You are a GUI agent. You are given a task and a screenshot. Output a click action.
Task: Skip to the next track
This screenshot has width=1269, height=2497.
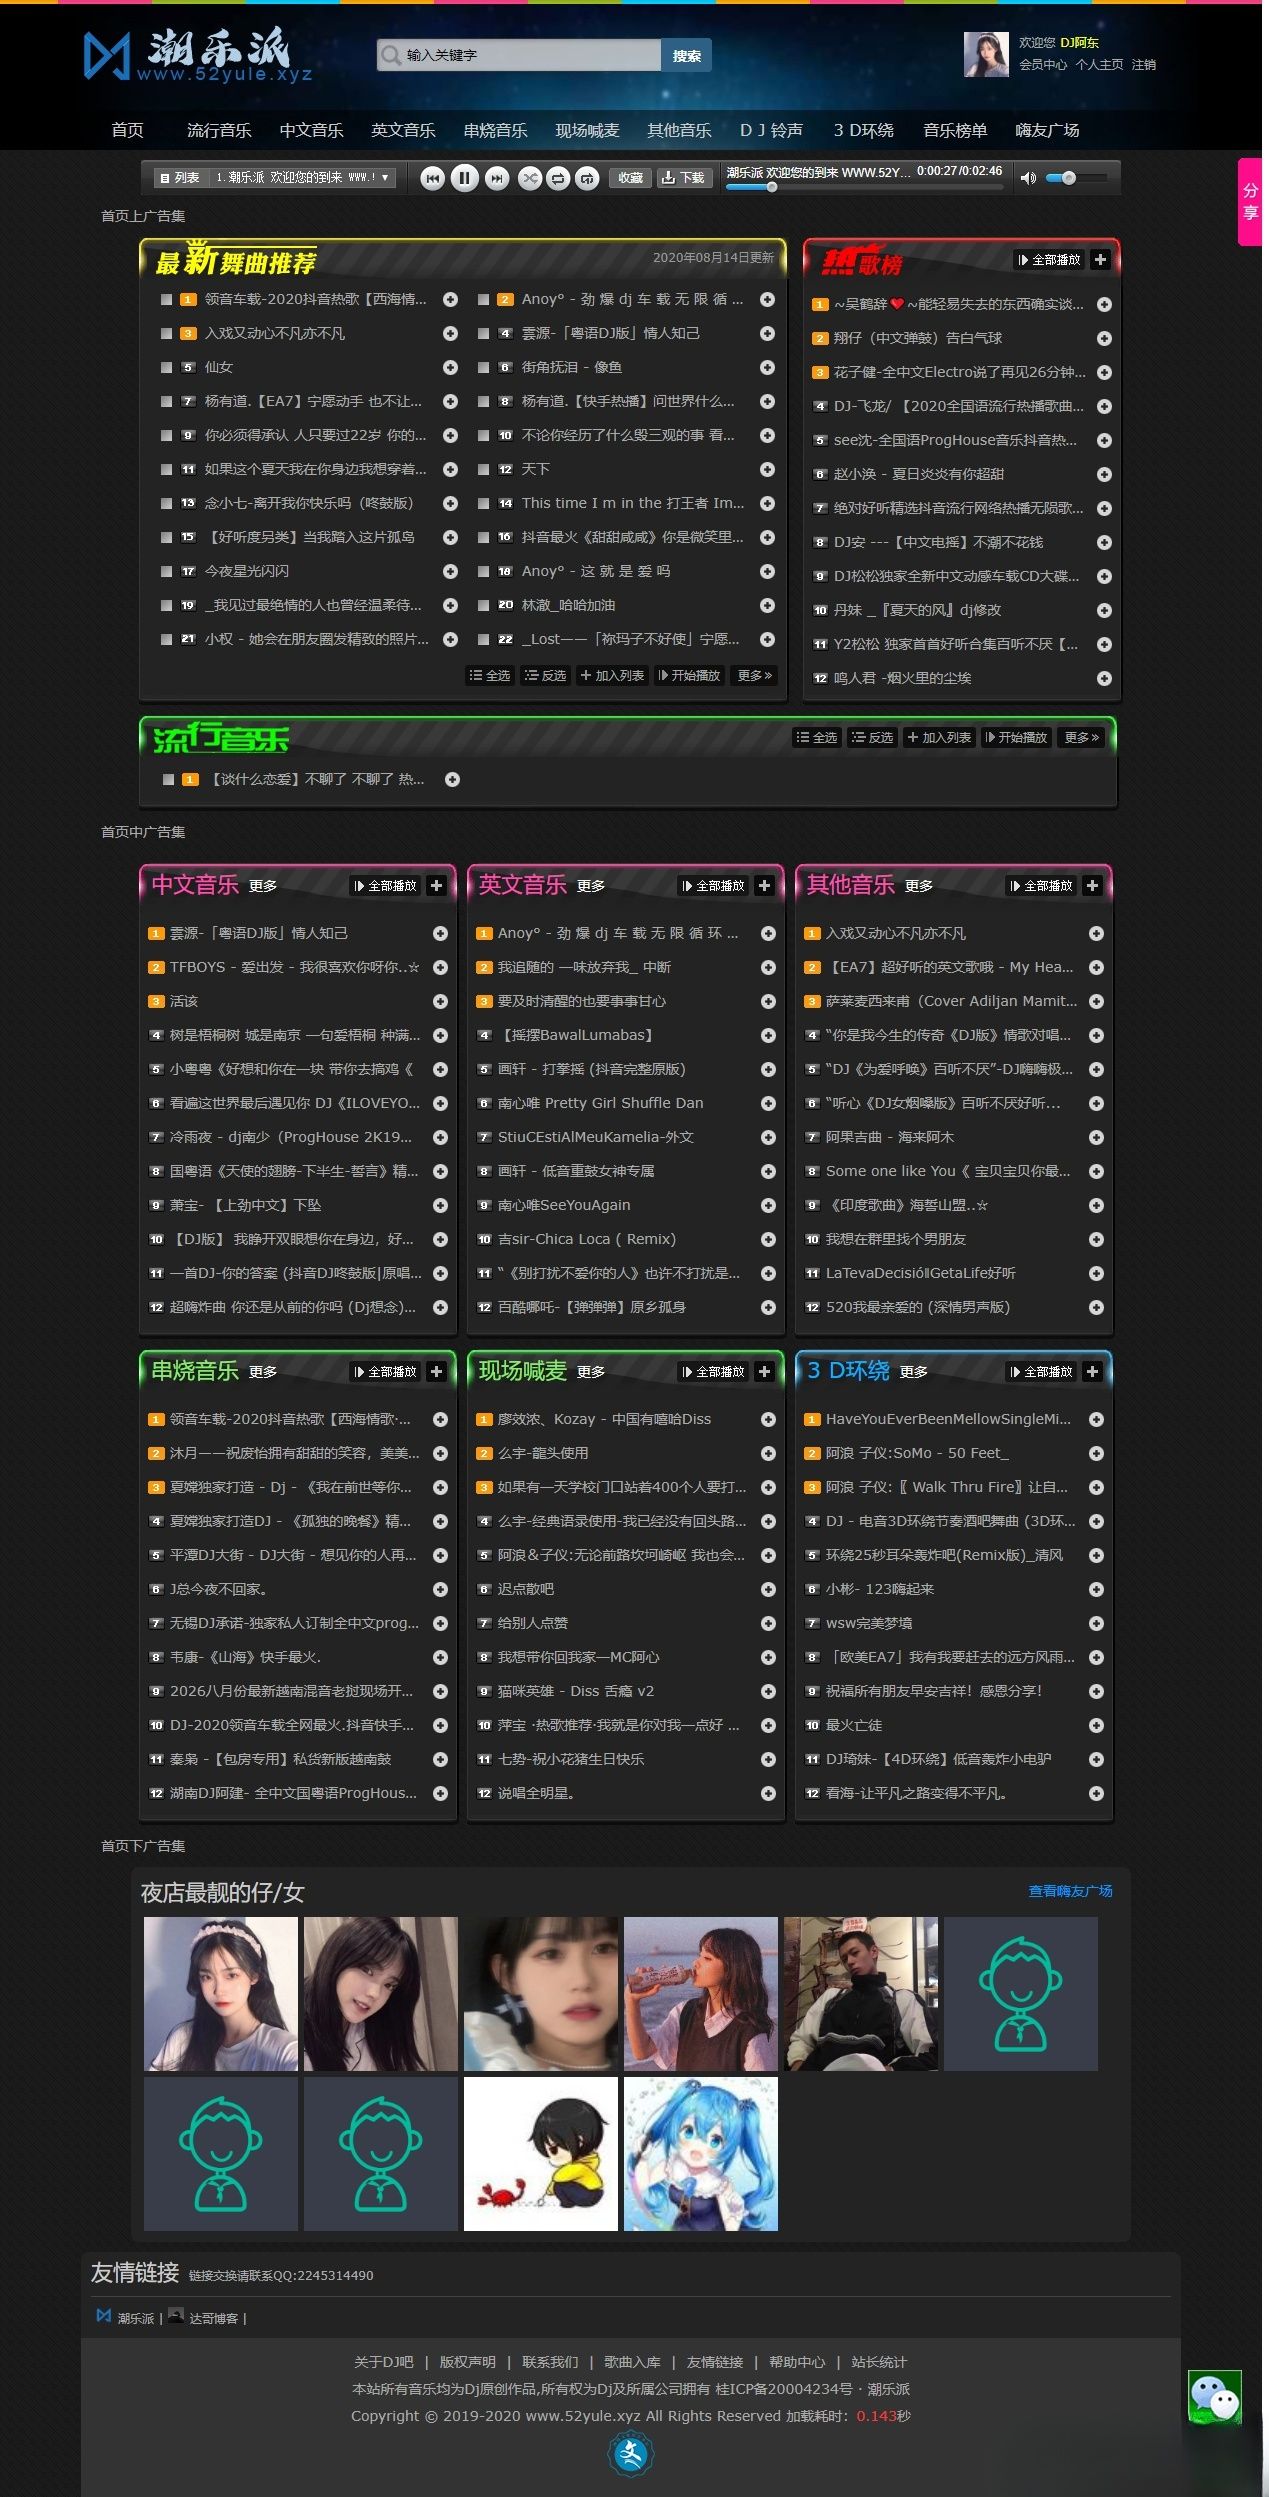496,178
